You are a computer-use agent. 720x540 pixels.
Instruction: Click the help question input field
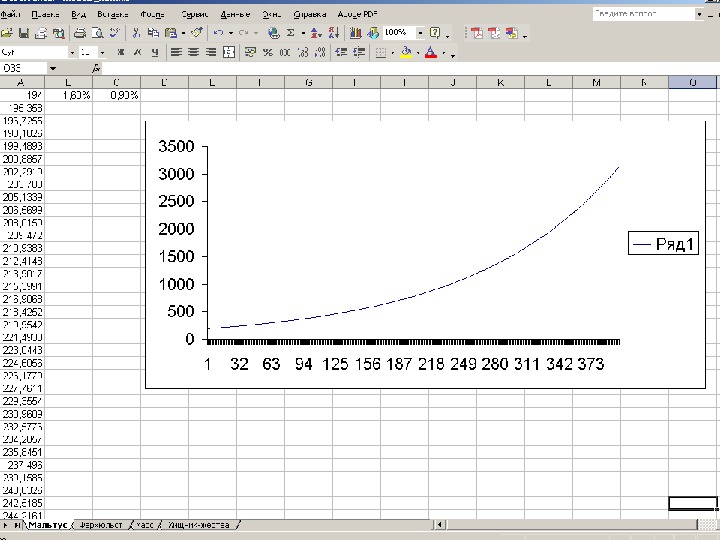640,15
